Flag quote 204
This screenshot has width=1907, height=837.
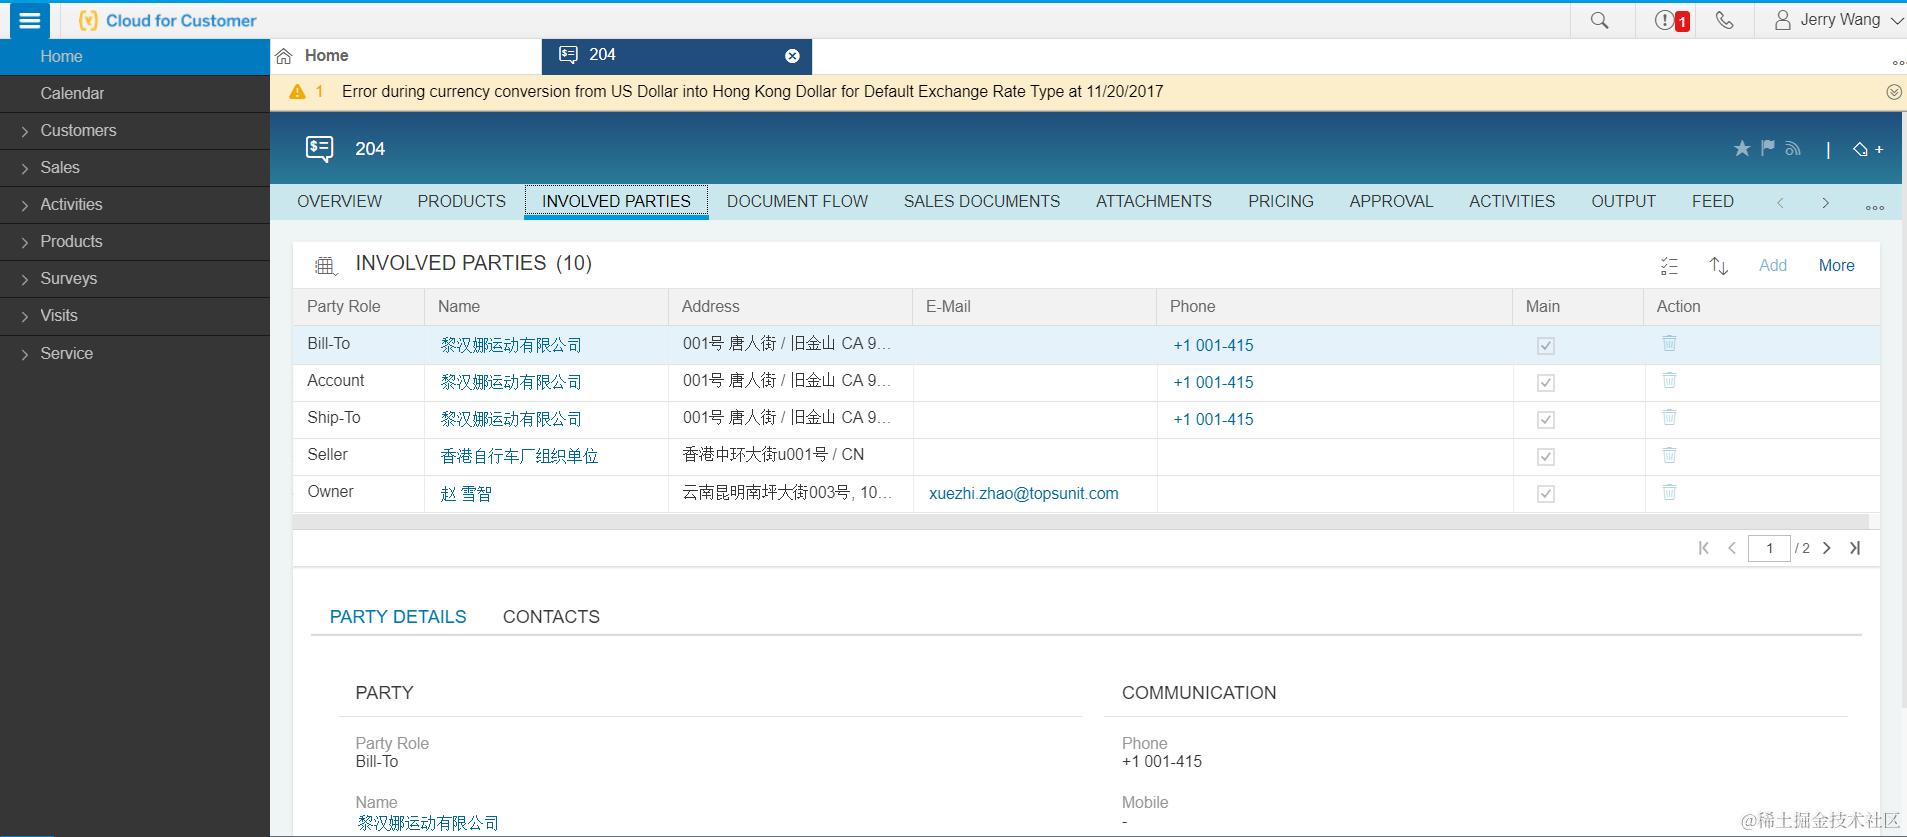(x=1768, y=148)
